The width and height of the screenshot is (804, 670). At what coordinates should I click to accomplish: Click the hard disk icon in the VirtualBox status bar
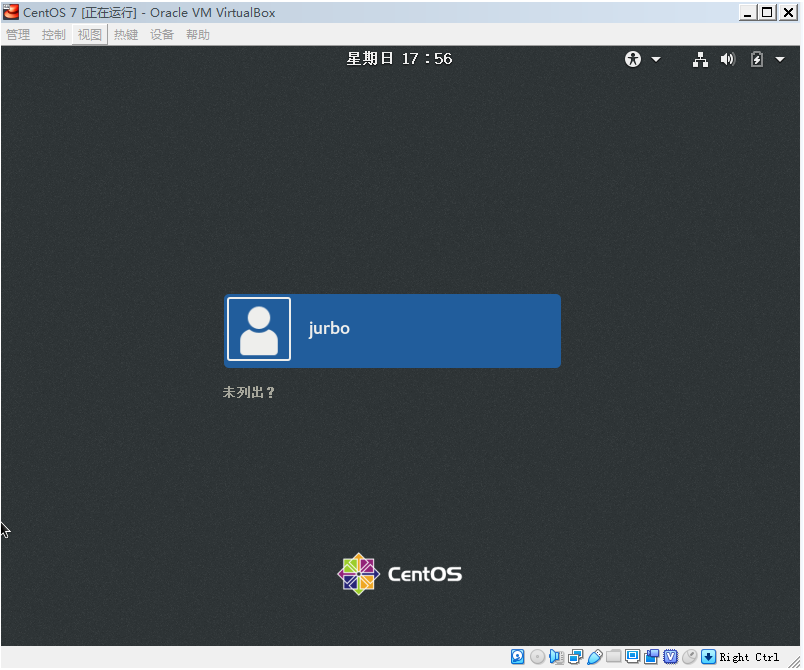(x=517, y=657)
